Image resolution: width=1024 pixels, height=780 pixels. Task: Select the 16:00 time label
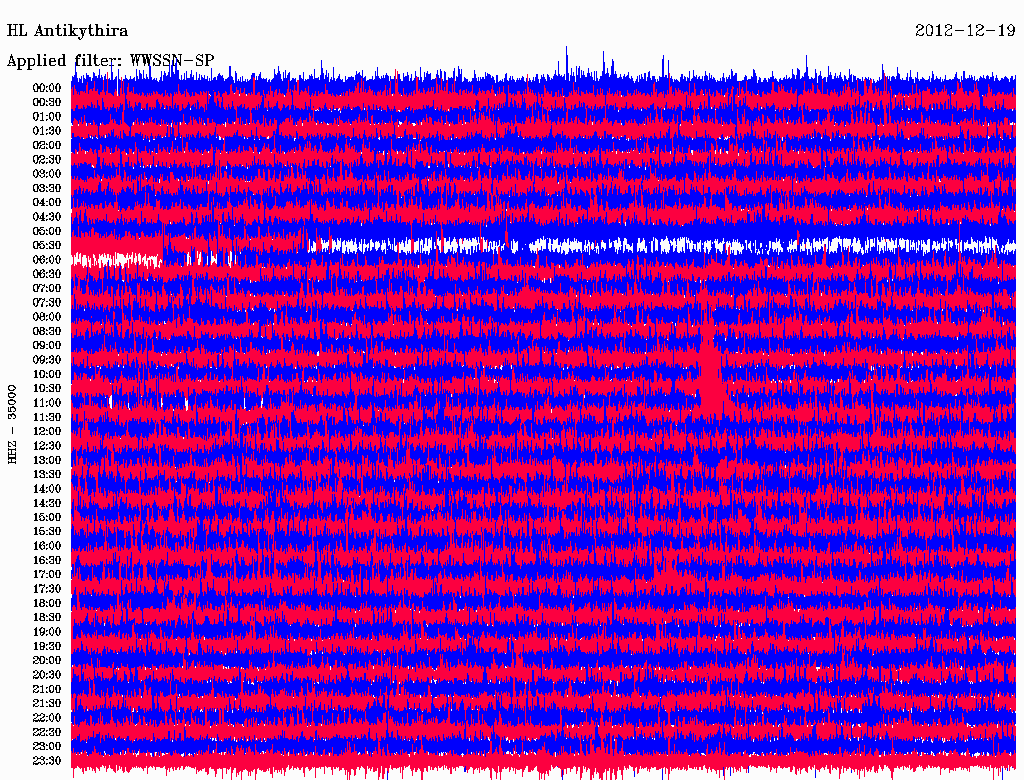[x=47, y=545]
